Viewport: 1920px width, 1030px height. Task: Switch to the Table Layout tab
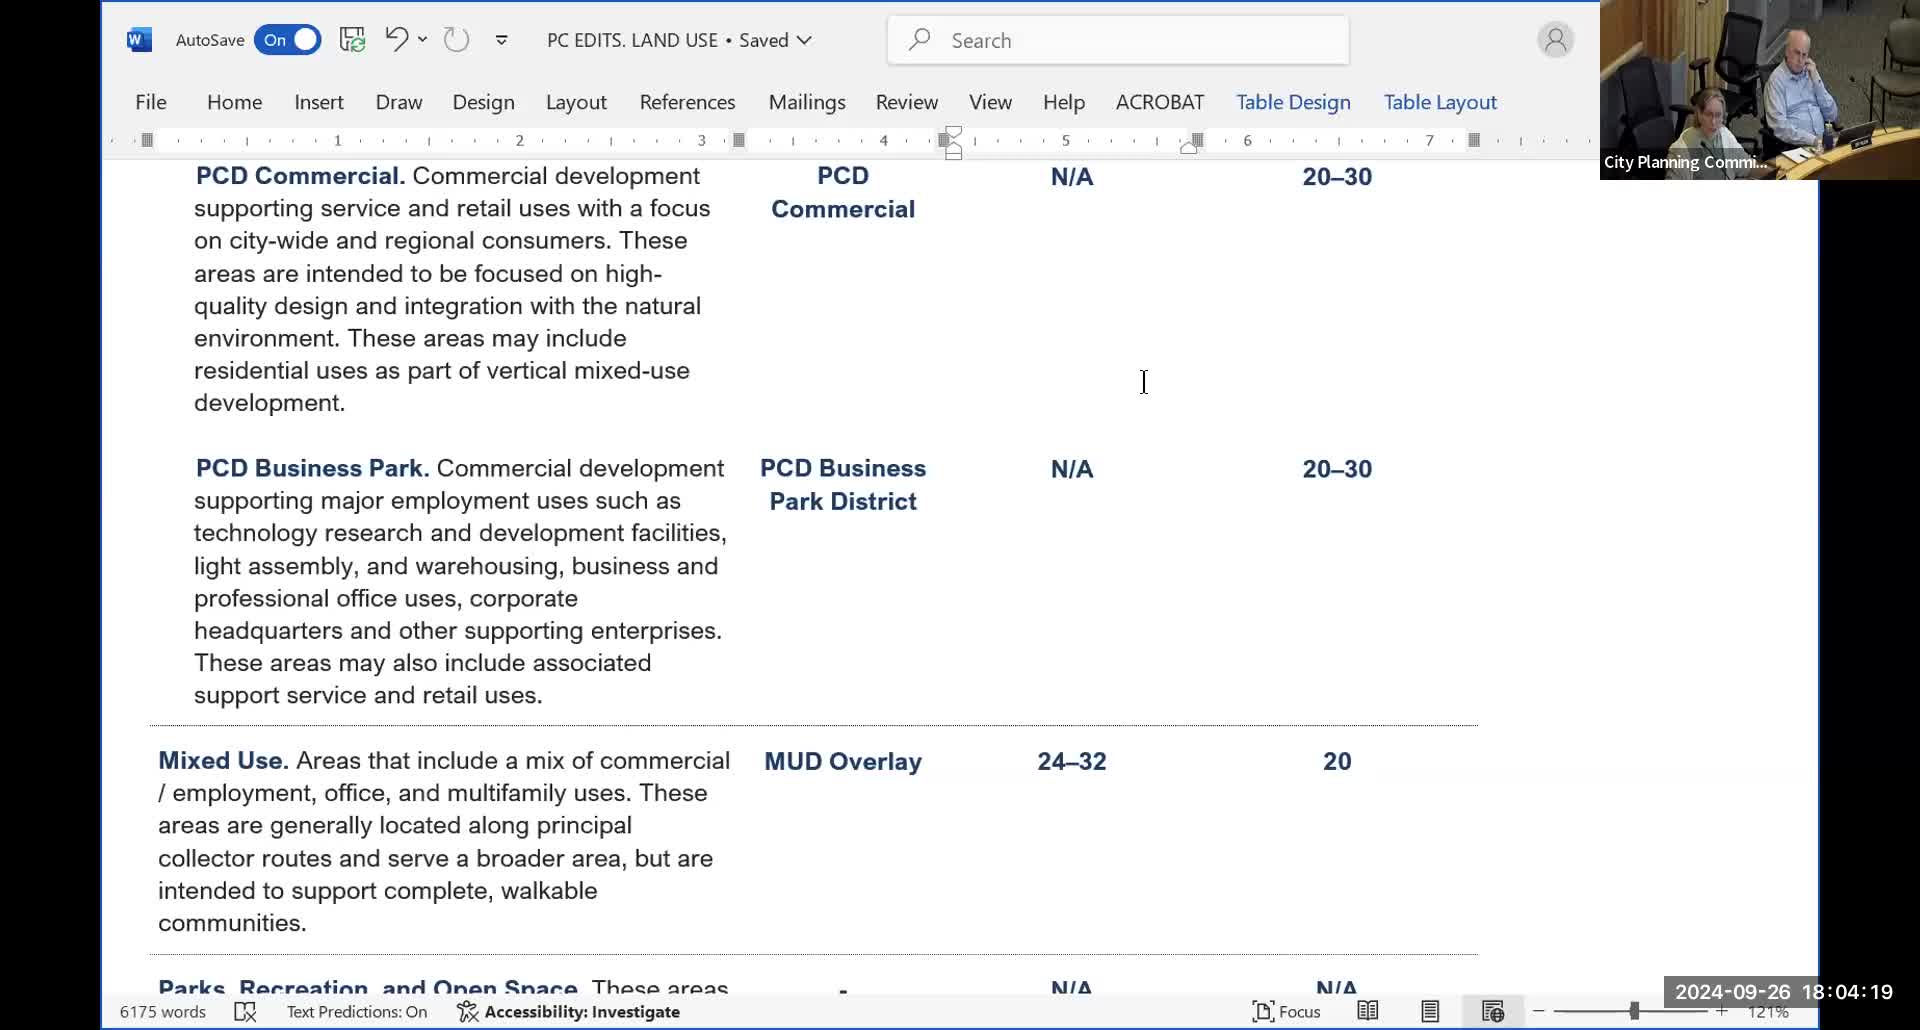(1440, 102)
